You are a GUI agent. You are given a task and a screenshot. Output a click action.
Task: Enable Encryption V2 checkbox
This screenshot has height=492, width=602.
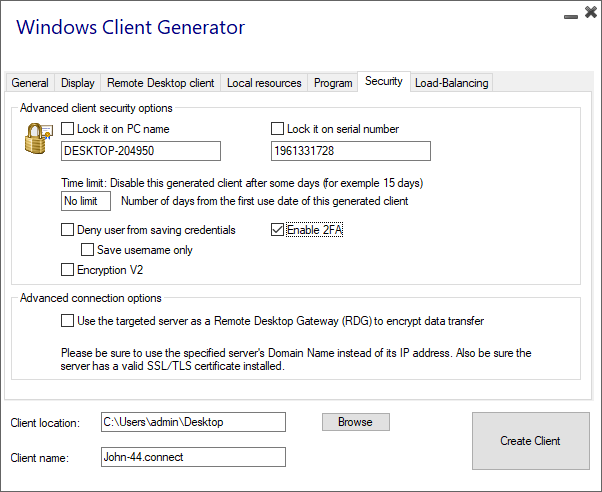(x=68, y=270)
